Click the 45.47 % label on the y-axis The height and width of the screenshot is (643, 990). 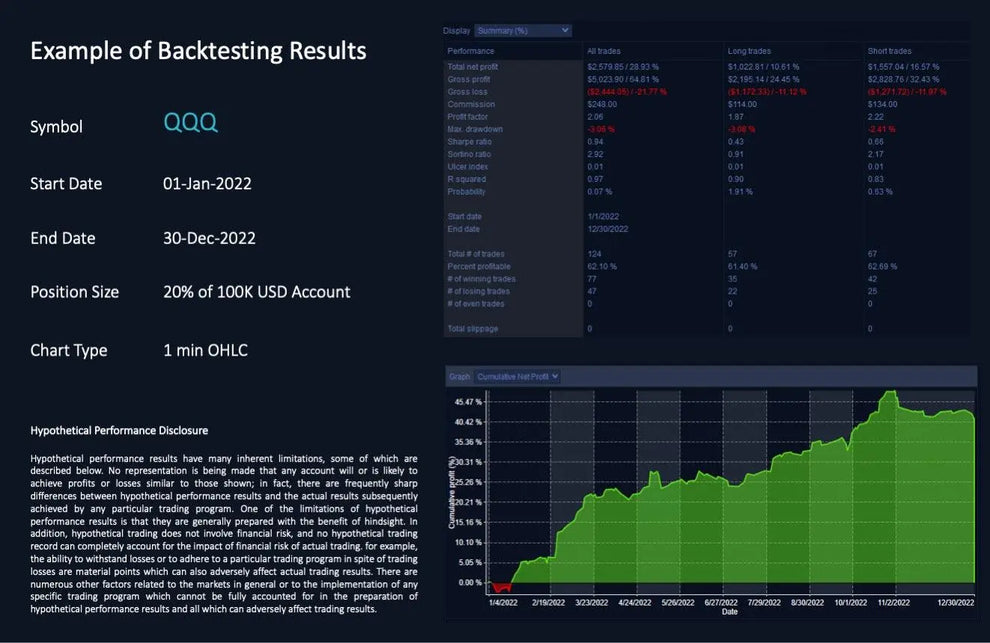click(468, 401)
